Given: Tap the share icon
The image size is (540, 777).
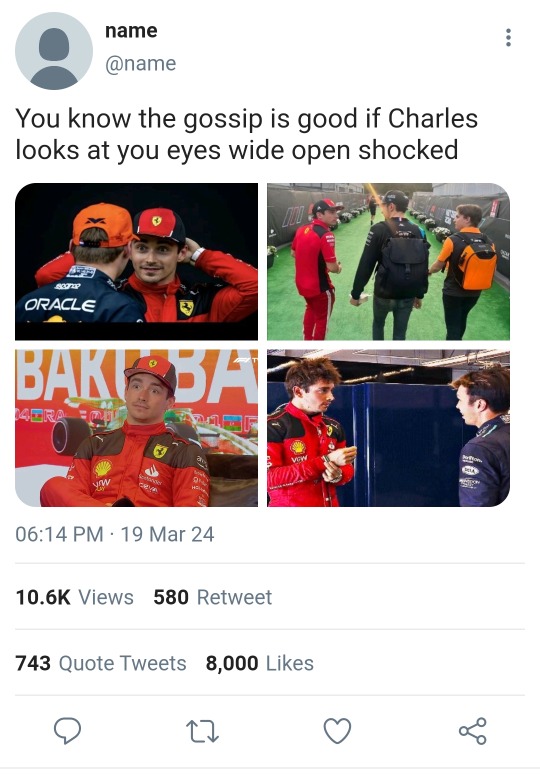Looking at the screenshot, I should coord(473,731).
